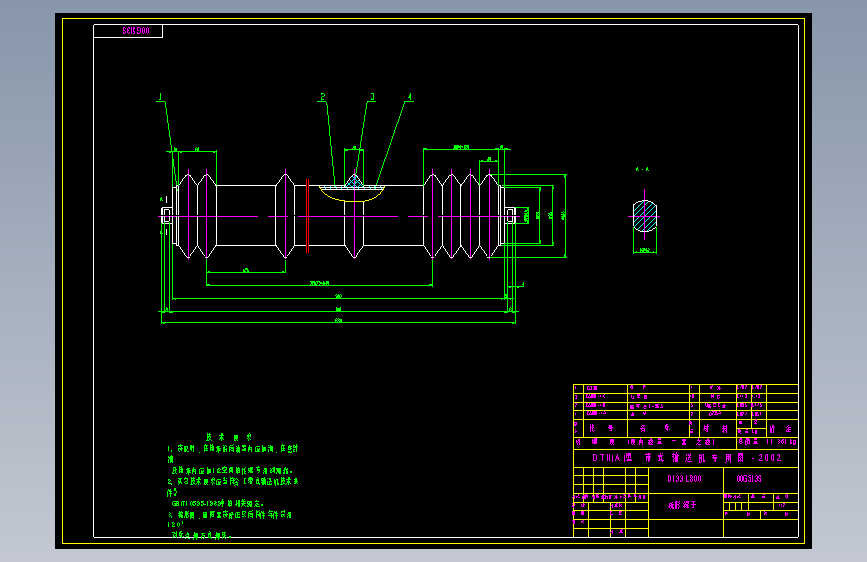Viewport: 867px width, 562px height.
Task: Click the technical note line containing 'GB/T10595-1989'
Action: coord(218,504)
